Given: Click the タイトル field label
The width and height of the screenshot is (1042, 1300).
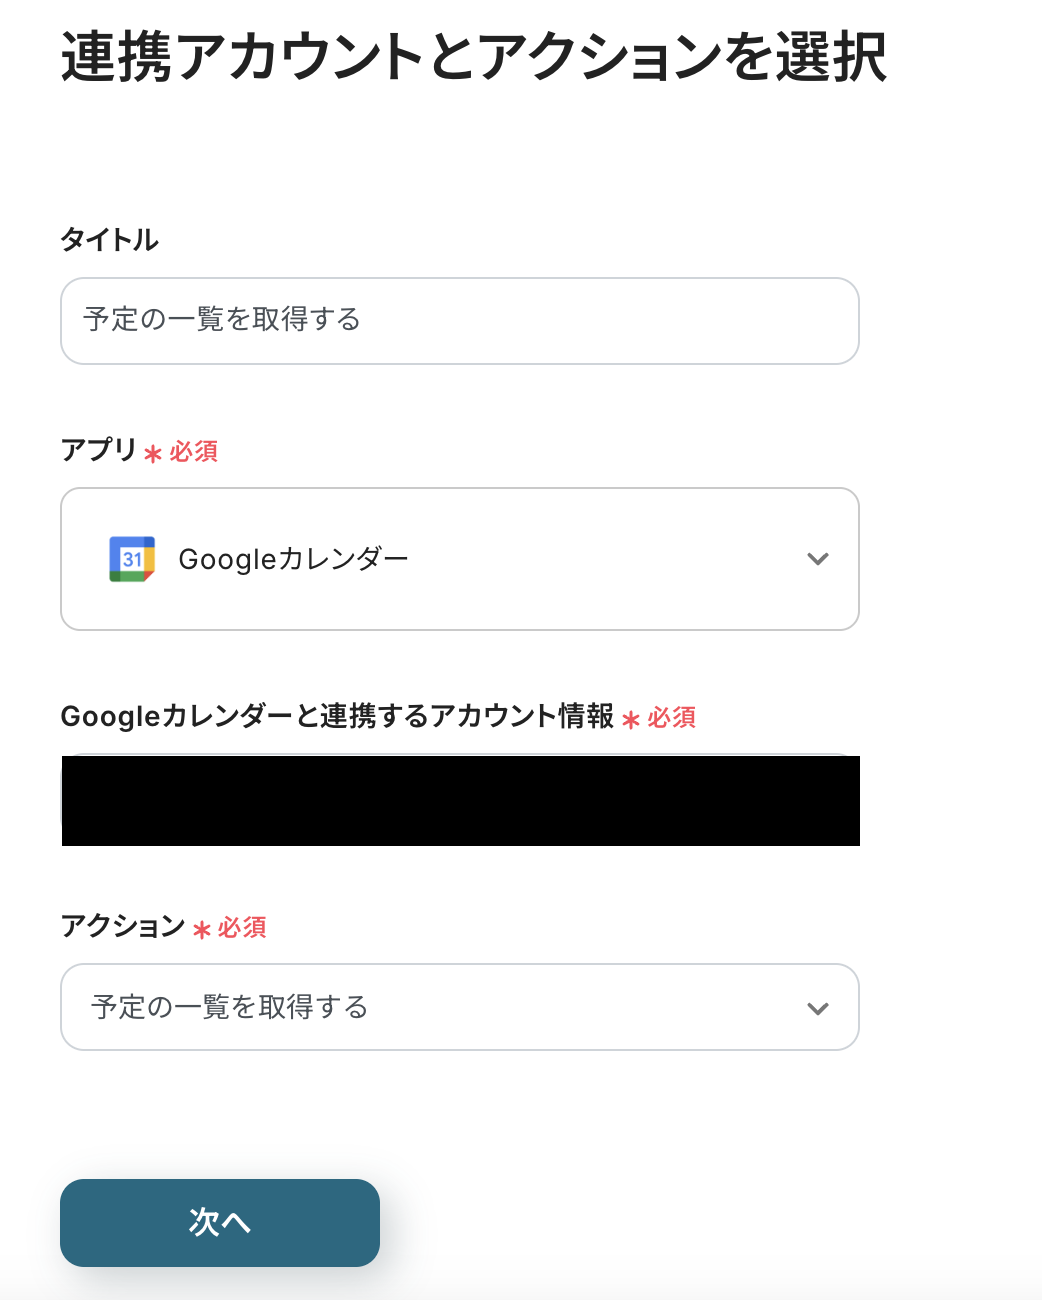Looking at the screenshot, I should point(110,240).
